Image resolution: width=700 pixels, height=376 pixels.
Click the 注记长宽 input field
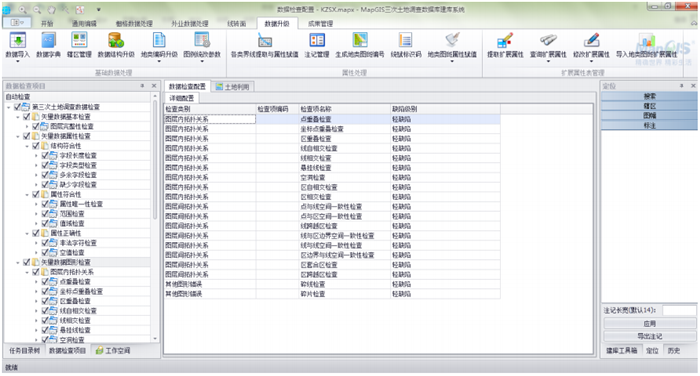[679, 310]
